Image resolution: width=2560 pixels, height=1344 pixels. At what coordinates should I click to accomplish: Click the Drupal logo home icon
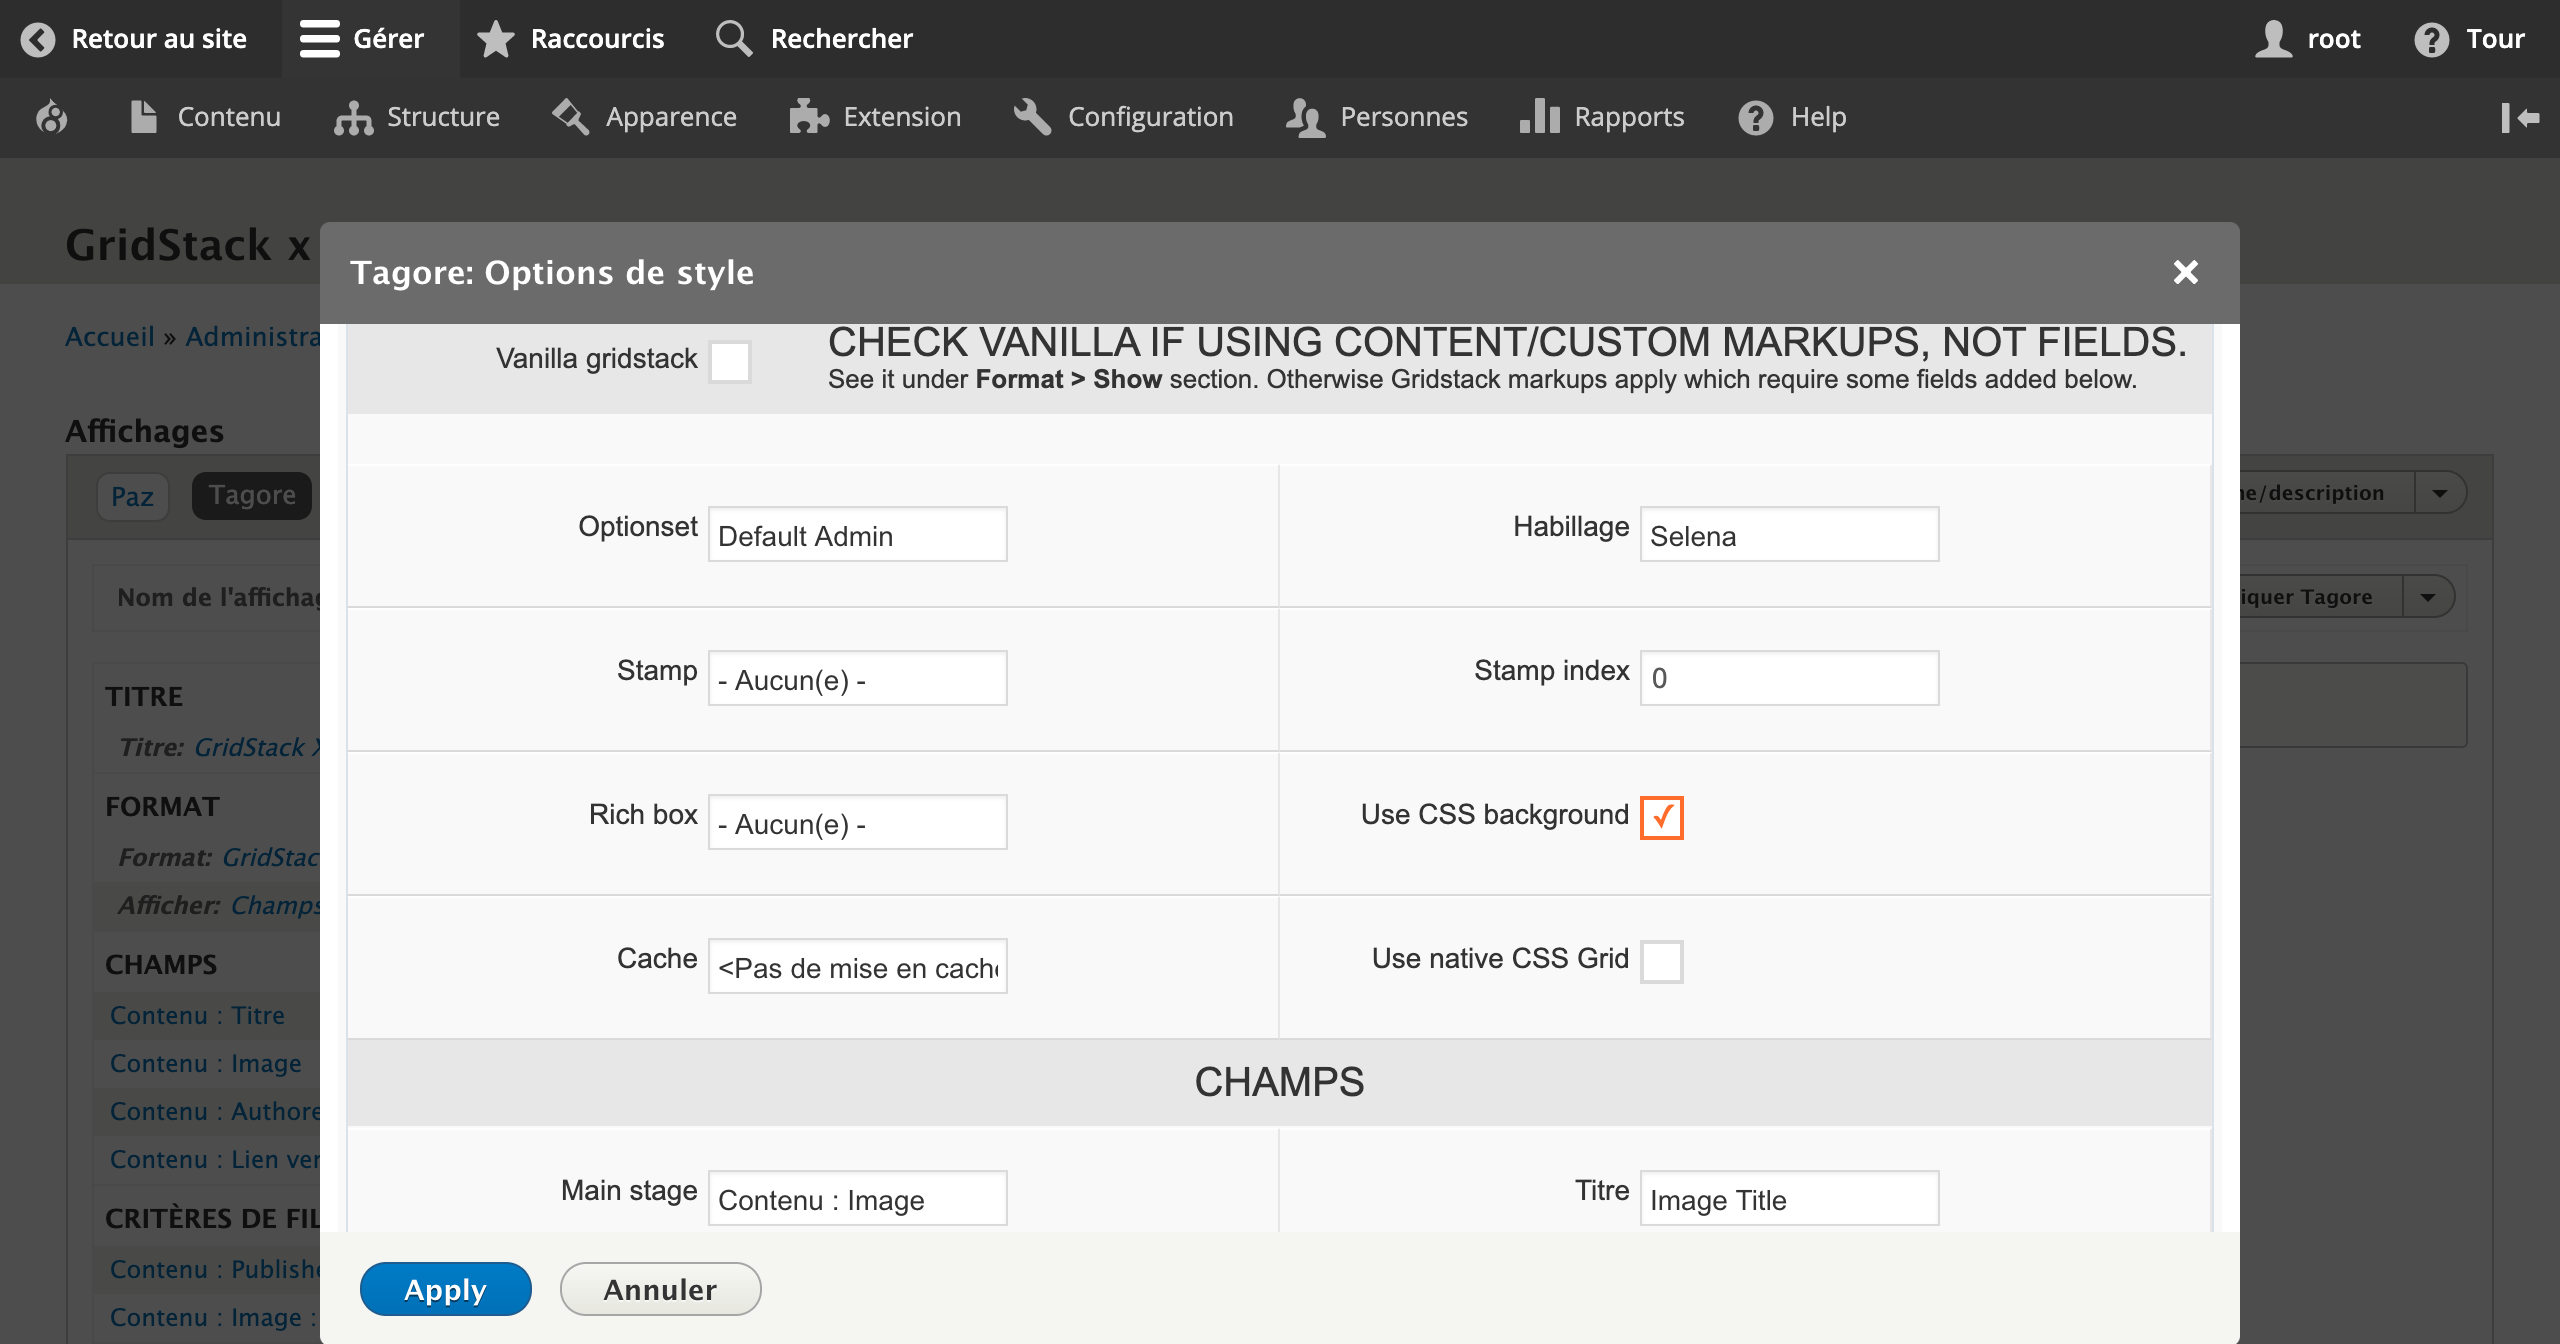pos(52,117)
